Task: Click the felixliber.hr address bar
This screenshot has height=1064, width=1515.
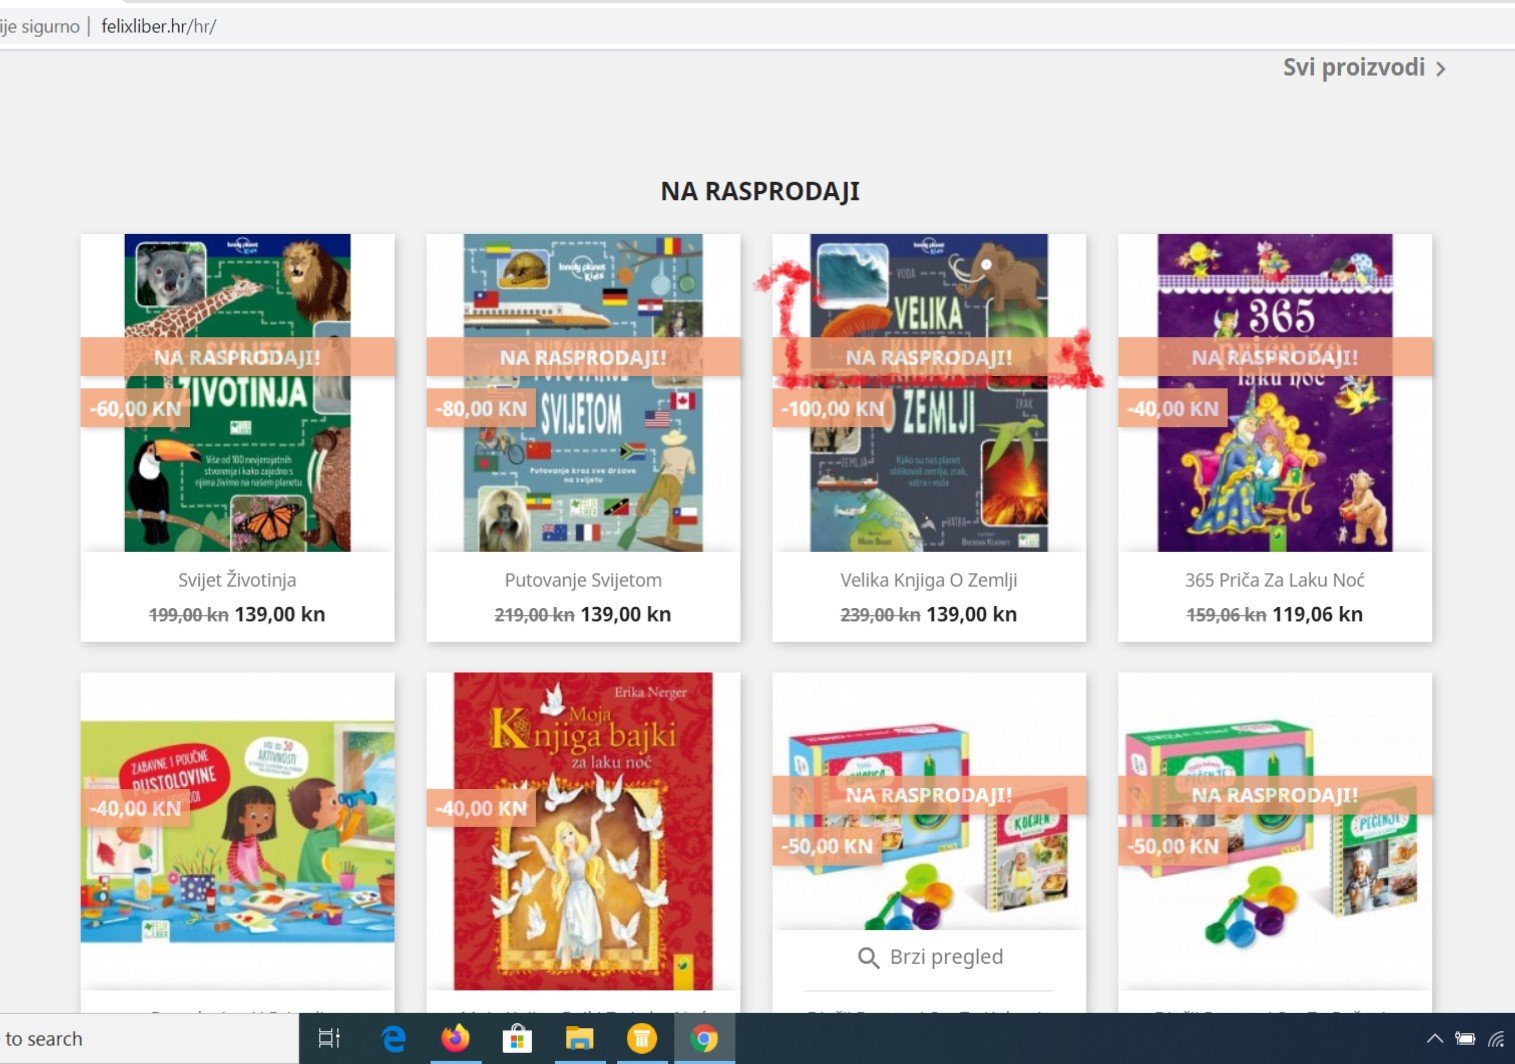Action: pyautogui.click(x=757, y=26)
